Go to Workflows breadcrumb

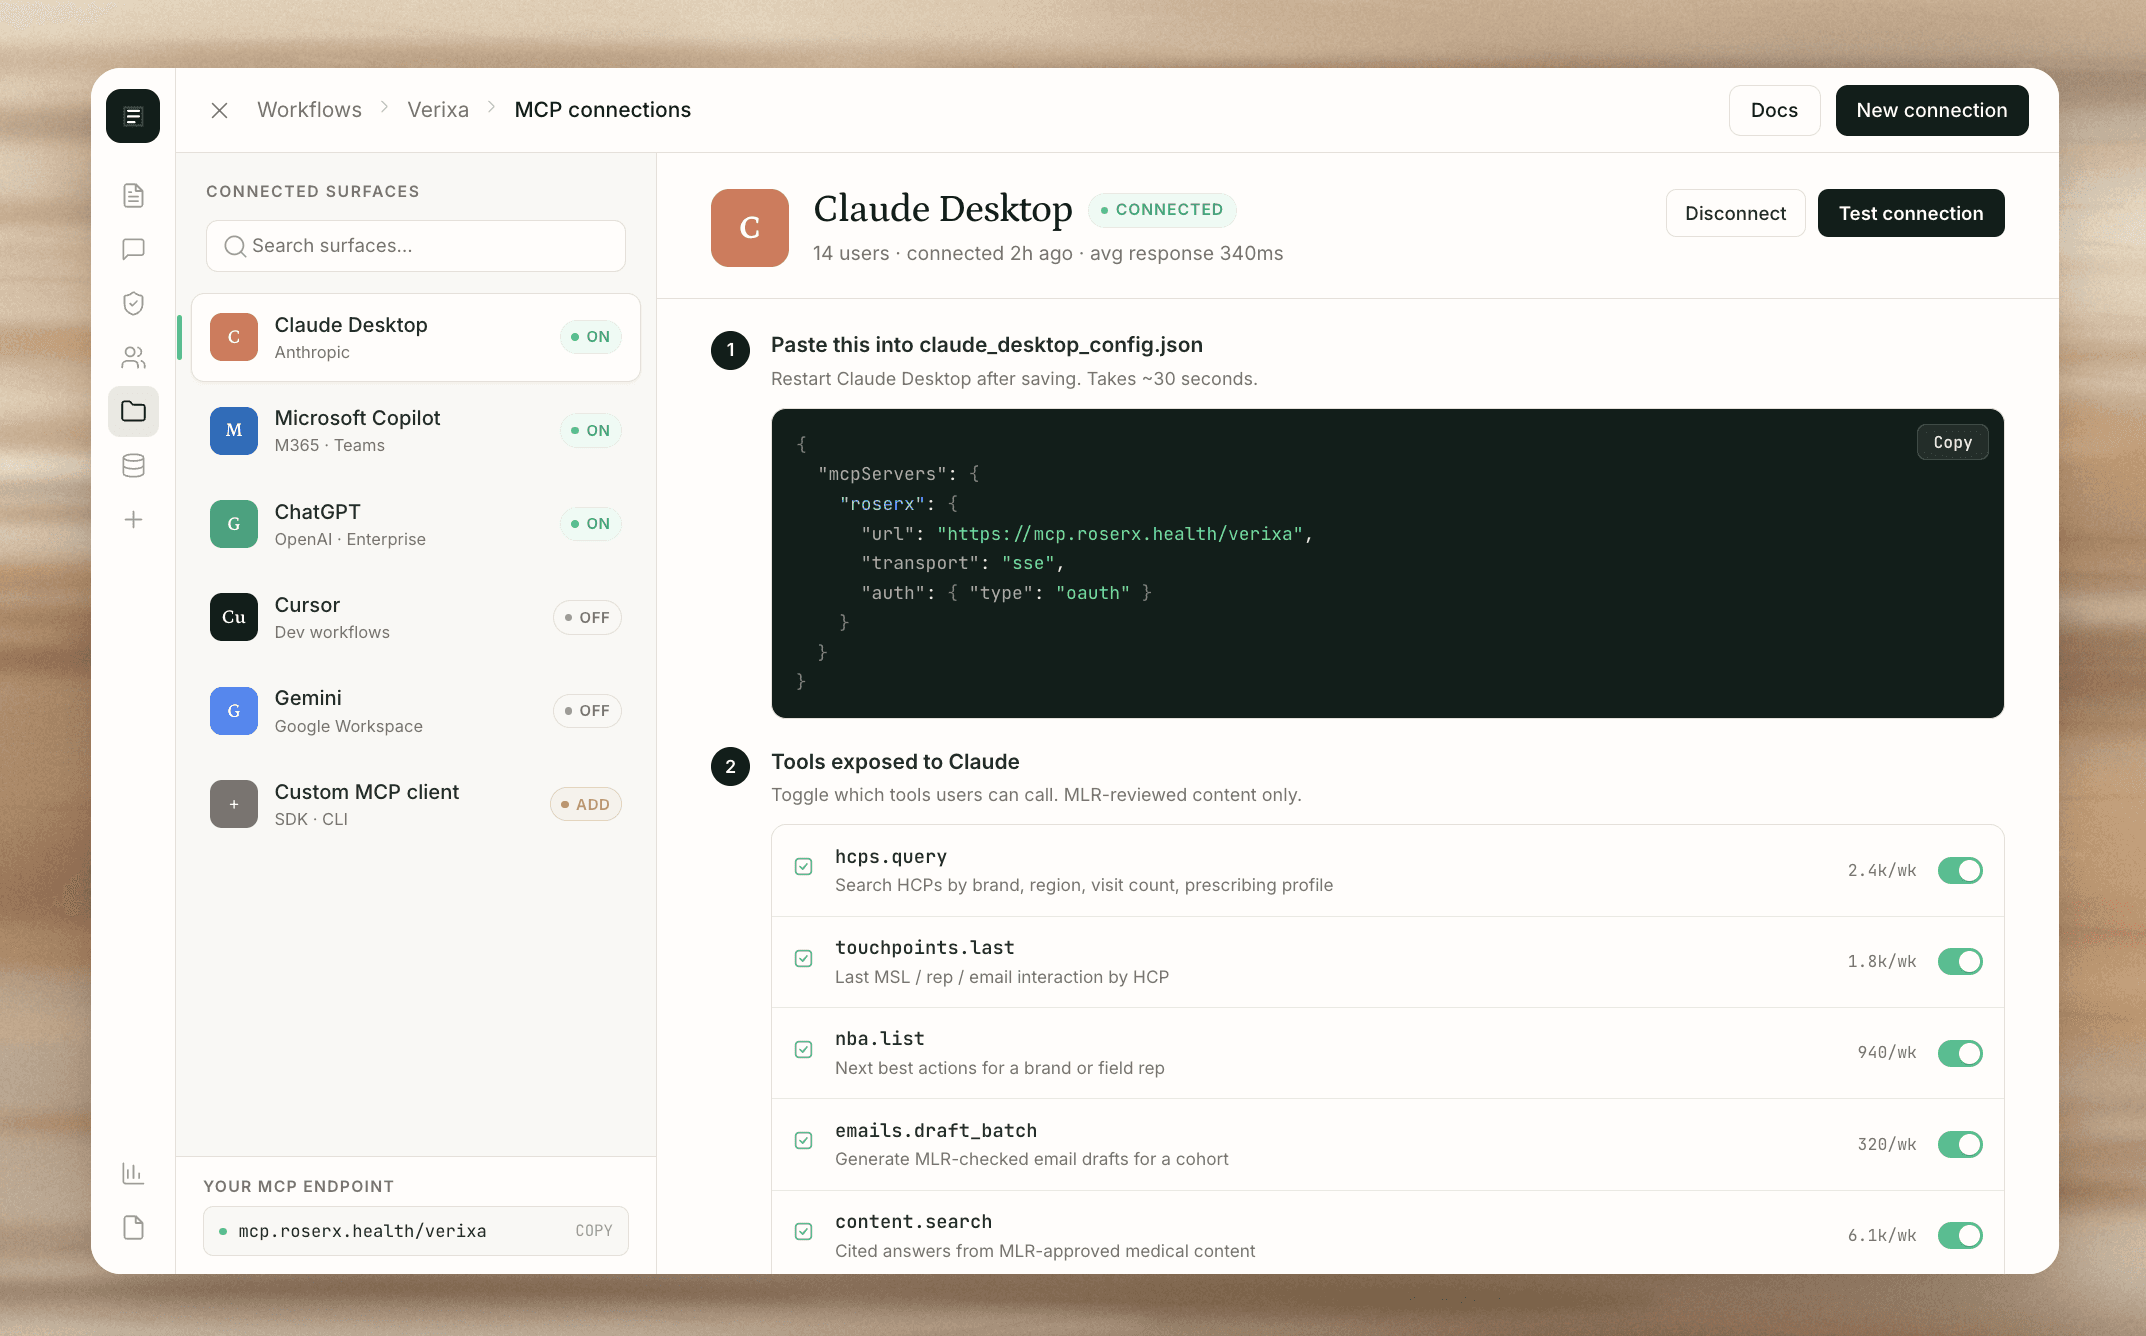point(309,110)
